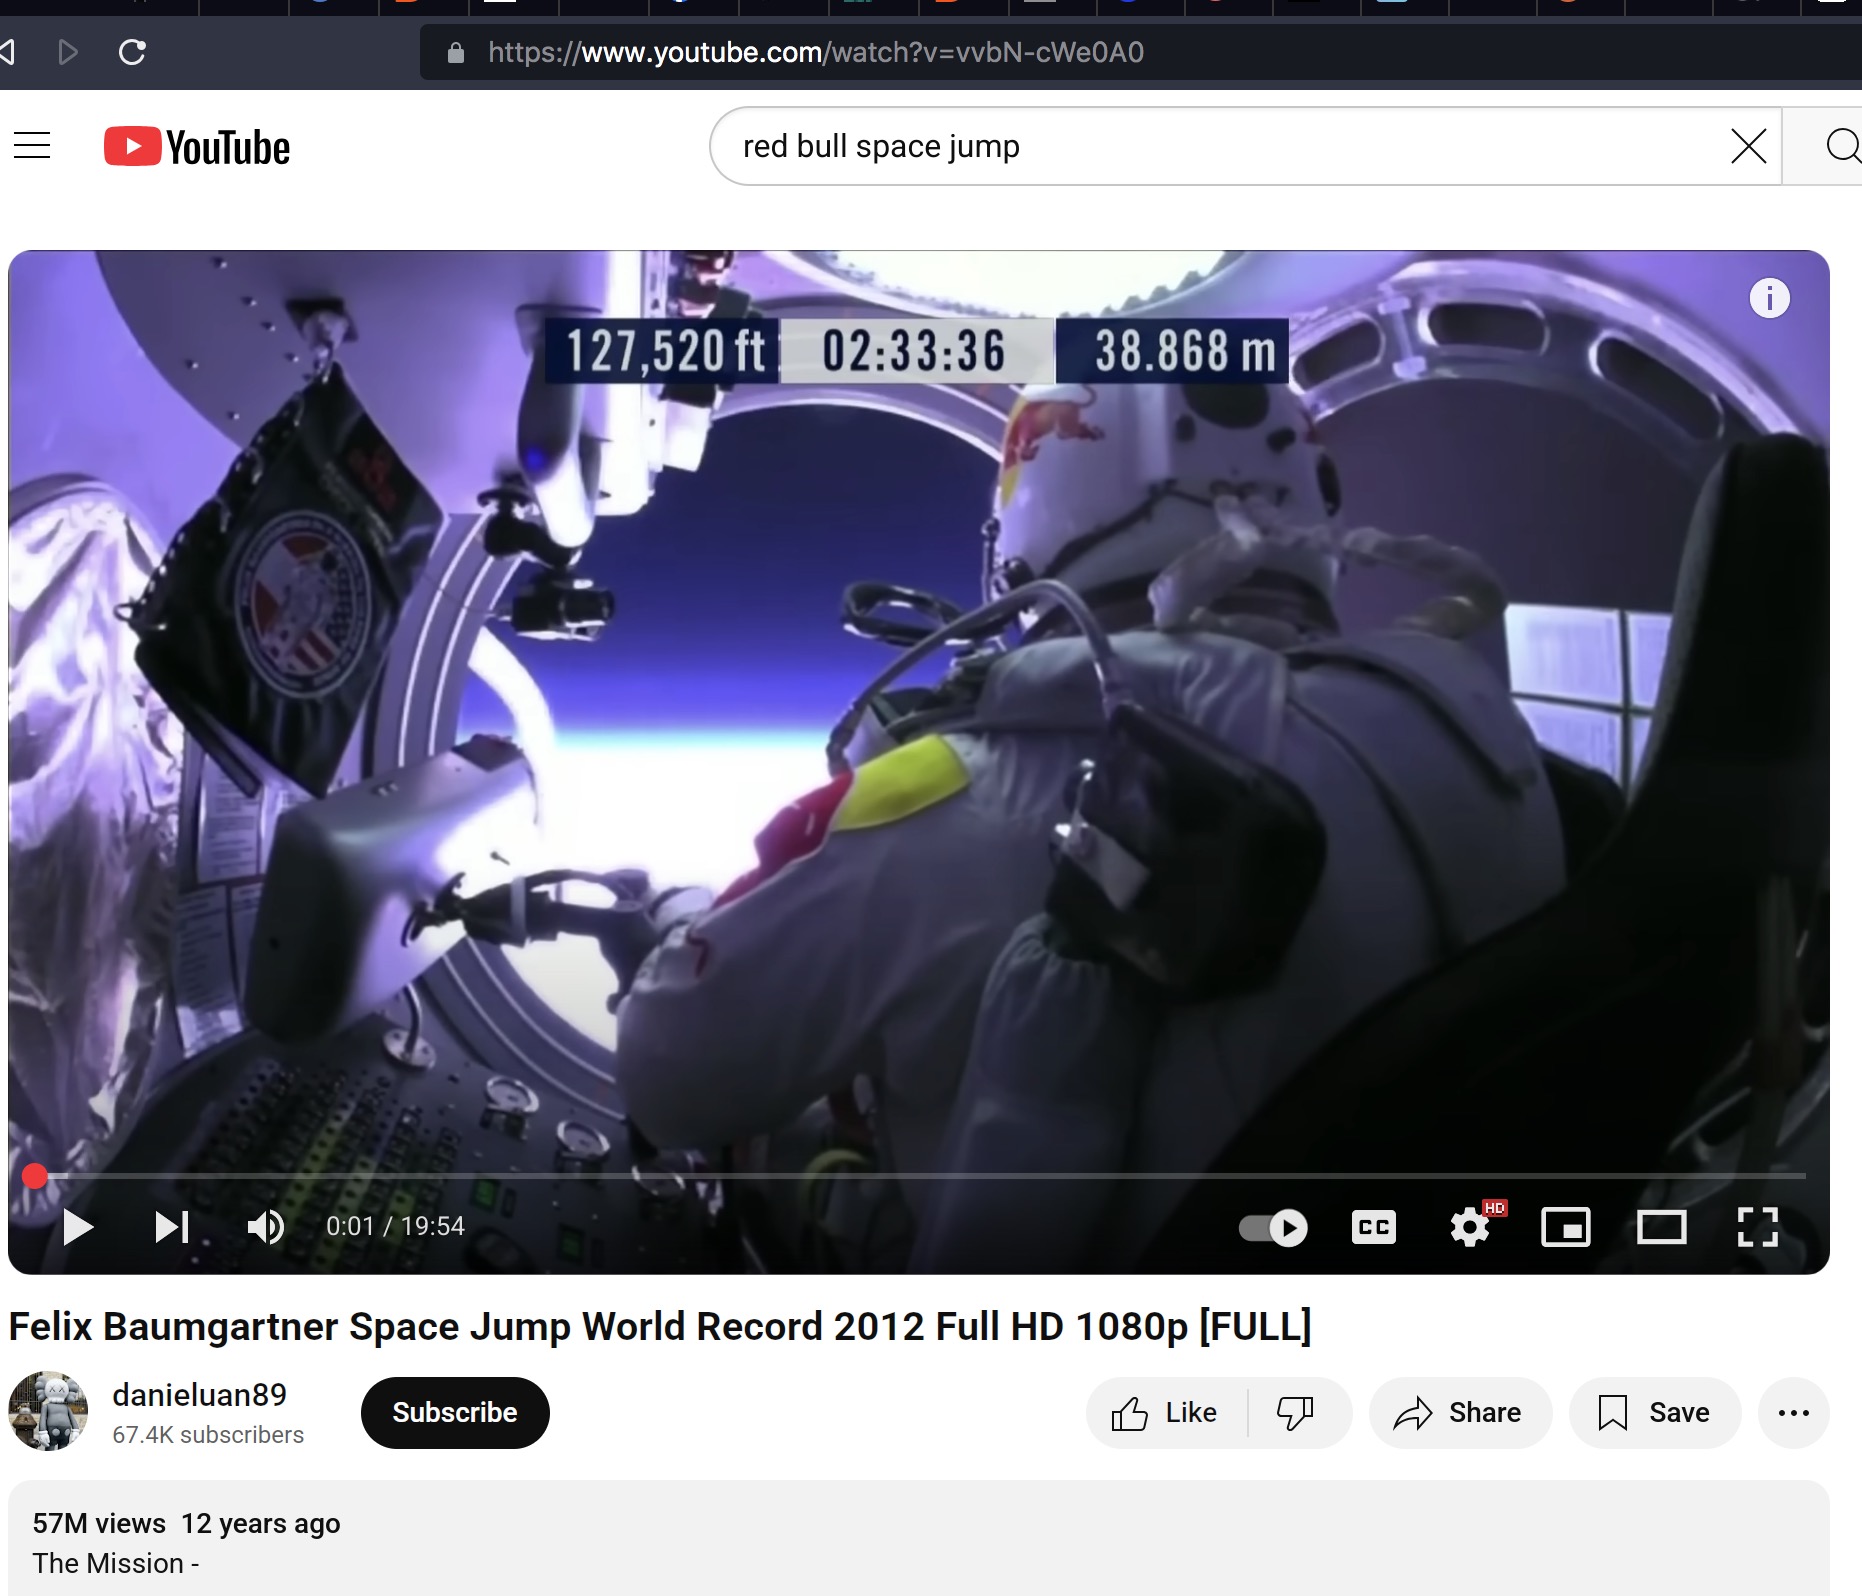1862x1596 pixels.
Task: Open more actions three-dot menu
Action: tap(1793, 1413)
